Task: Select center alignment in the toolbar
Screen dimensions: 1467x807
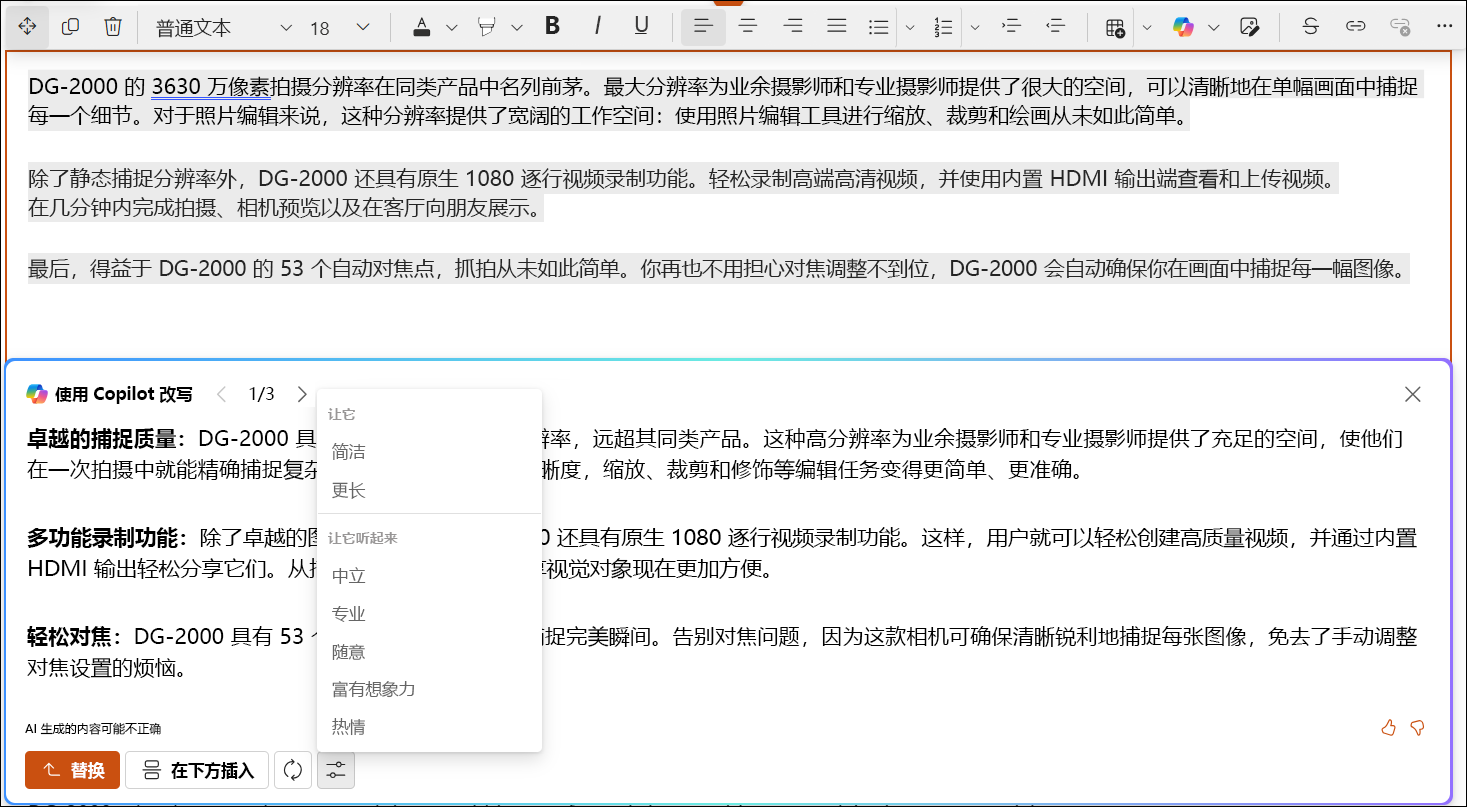Action: coord(747,27)
